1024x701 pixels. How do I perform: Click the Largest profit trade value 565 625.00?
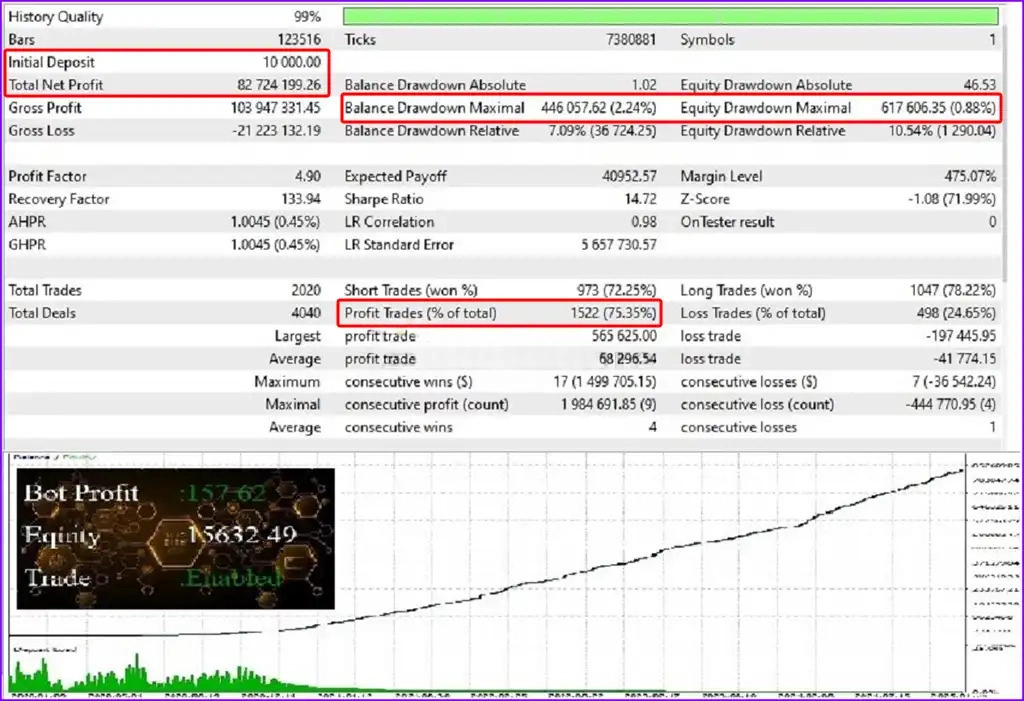pos(620,336)
